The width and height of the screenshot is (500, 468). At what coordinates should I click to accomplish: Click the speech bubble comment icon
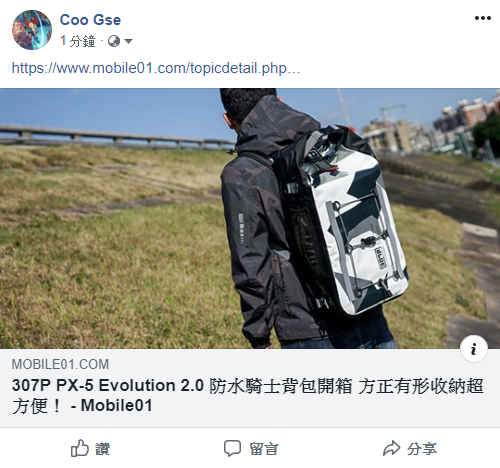(x=232, y=448)
